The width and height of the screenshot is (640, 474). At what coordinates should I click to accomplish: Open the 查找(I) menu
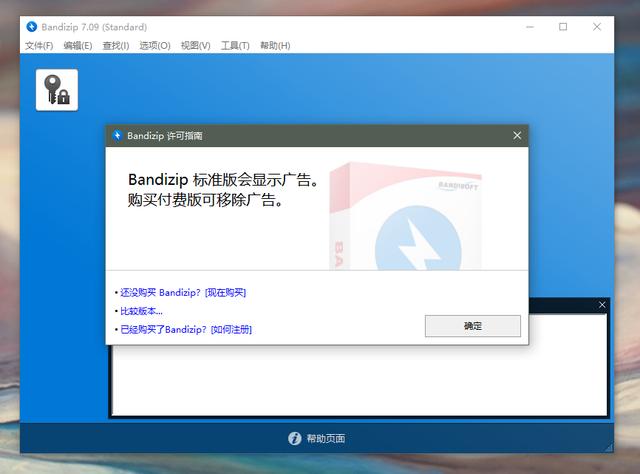[116, 45]
